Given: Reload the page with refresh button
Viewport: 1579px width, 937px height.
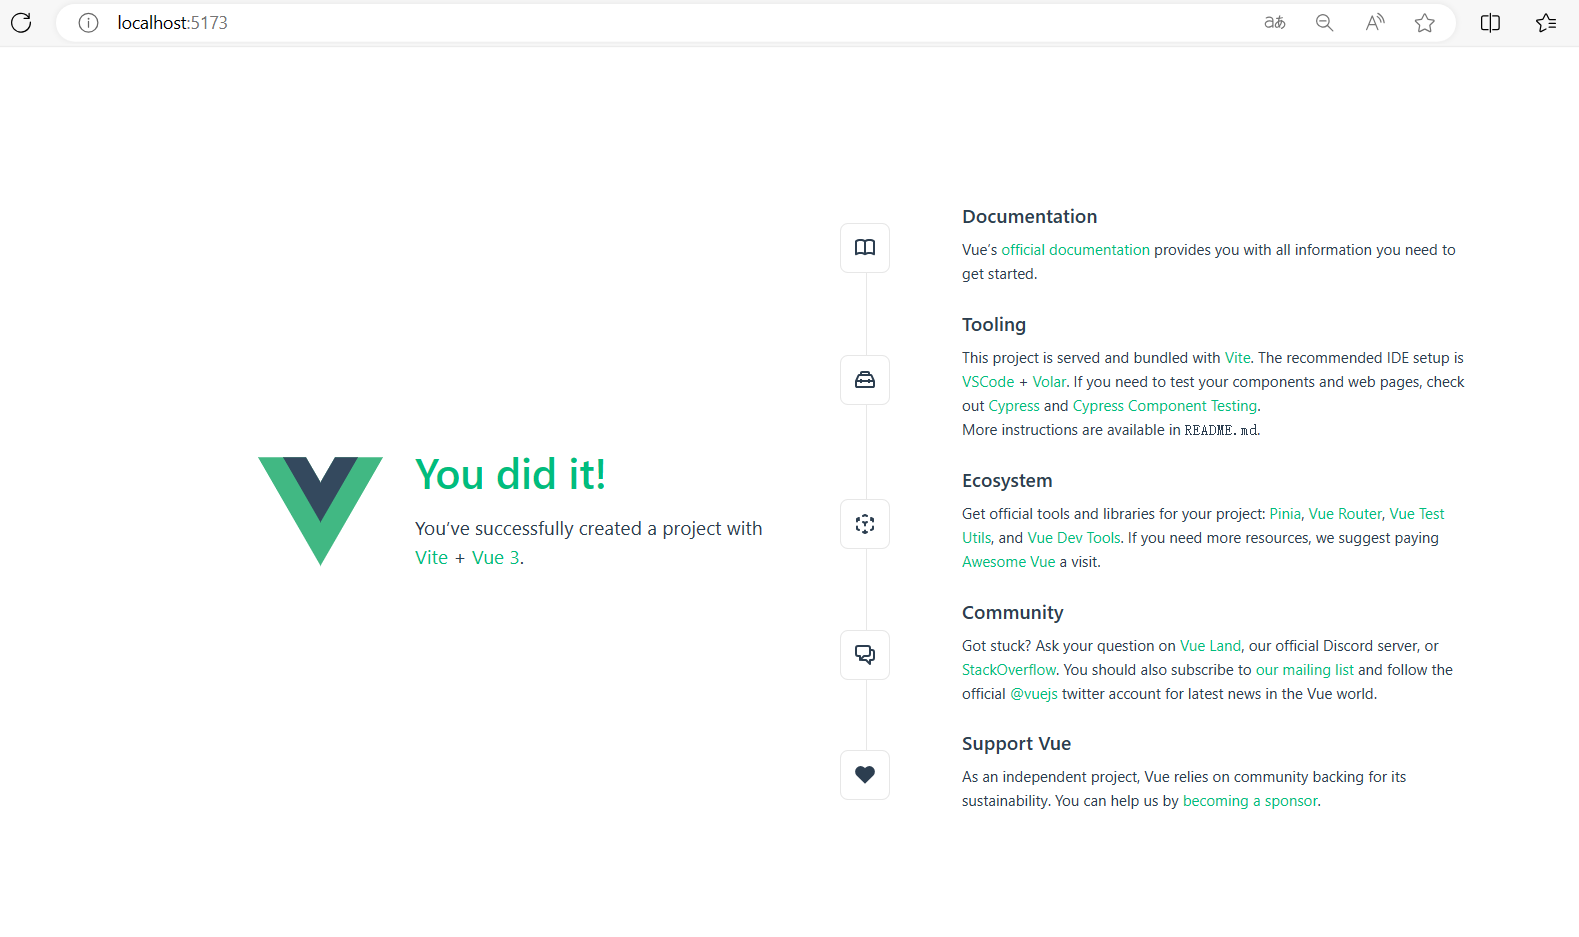Looking at the screenshot, I should (21, 23).
